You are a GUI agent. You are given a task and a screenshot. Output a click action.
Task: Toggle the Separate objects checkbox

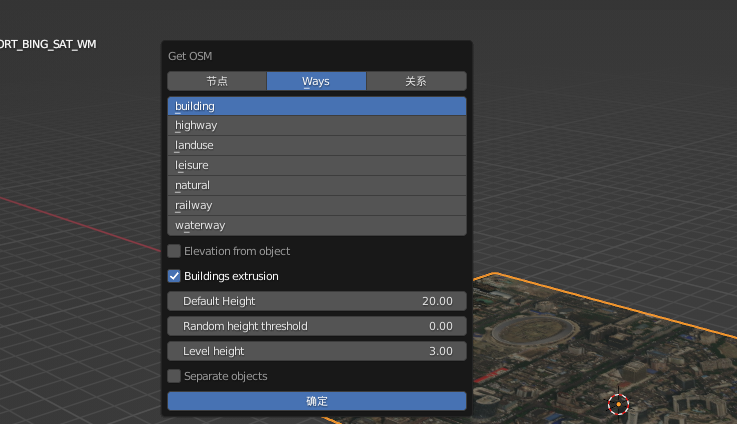point(174,376)
